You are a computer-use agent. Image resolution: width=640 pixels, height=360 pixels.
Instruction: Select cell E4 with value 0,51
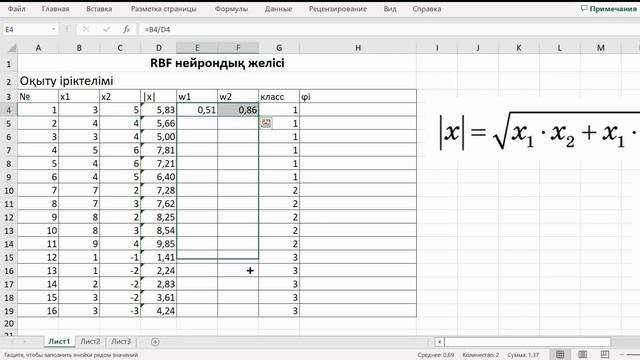tap(197, 110)
